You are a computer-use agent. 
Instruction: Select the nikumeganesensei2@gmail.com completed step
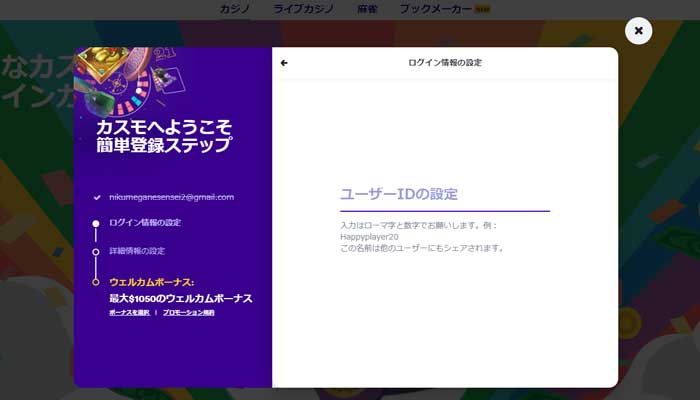tap(171, 197)
